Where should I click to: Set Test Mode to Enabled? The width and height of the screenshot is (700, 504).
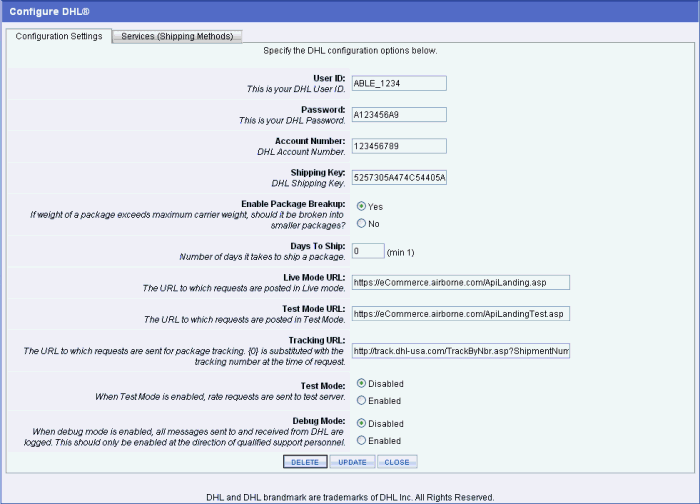coord(361,400)
